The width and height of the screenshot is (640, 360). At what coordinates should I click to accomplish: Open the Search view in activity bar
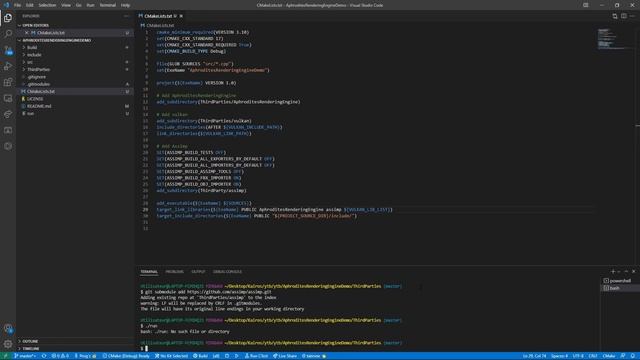[x=8, y=33]
